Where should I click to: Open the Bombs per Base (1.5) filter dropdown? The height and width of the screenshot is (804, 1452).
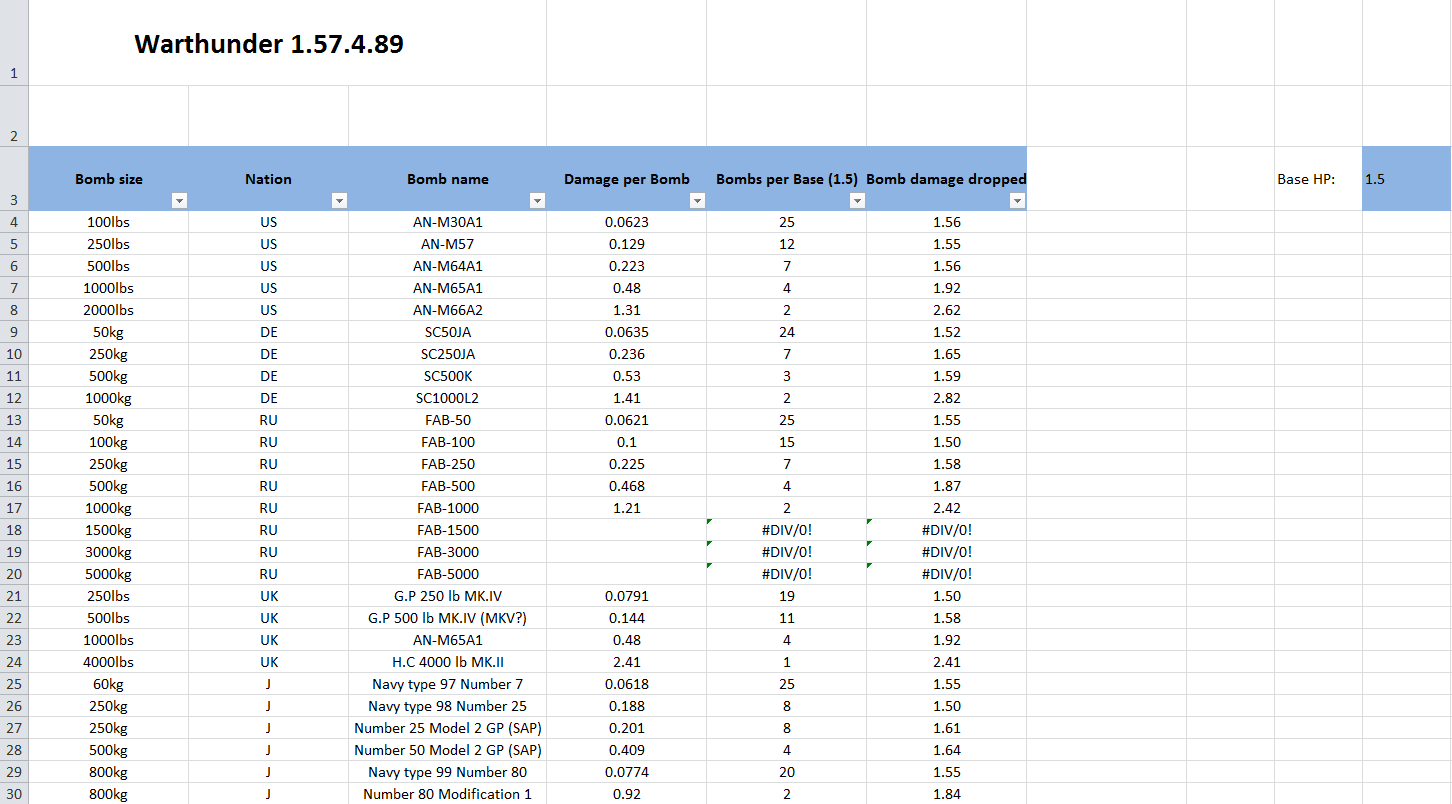click(857, 201)
